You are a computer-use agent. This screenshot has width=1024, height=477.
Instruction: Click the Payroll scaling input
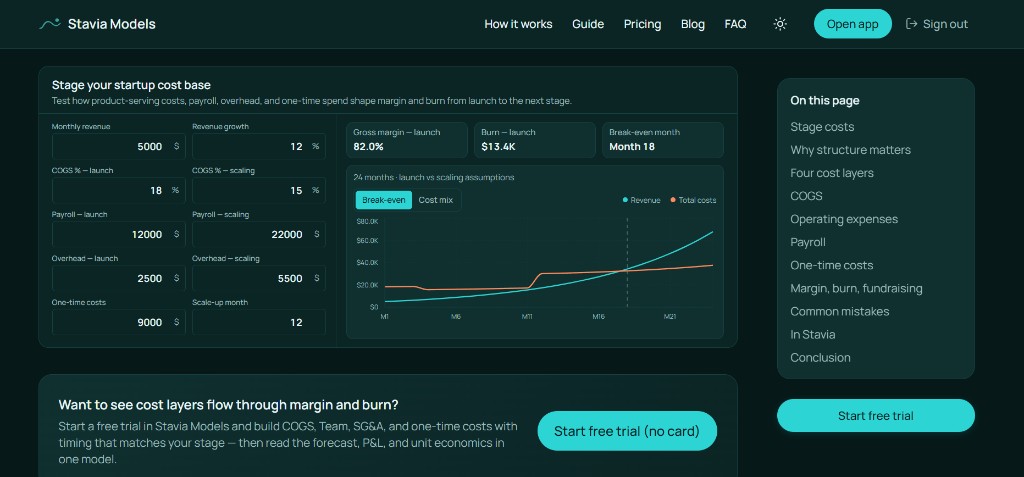[259, 234]
